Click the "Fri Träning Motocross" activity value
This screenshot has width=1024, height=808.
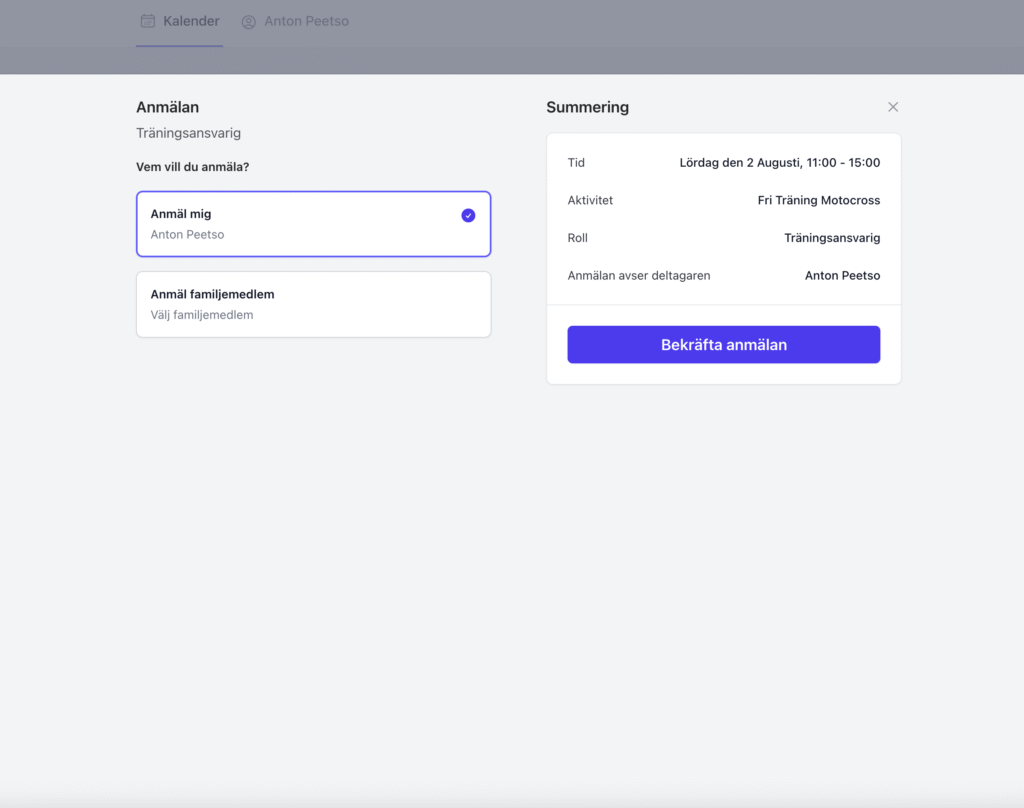tap(818, 200)
